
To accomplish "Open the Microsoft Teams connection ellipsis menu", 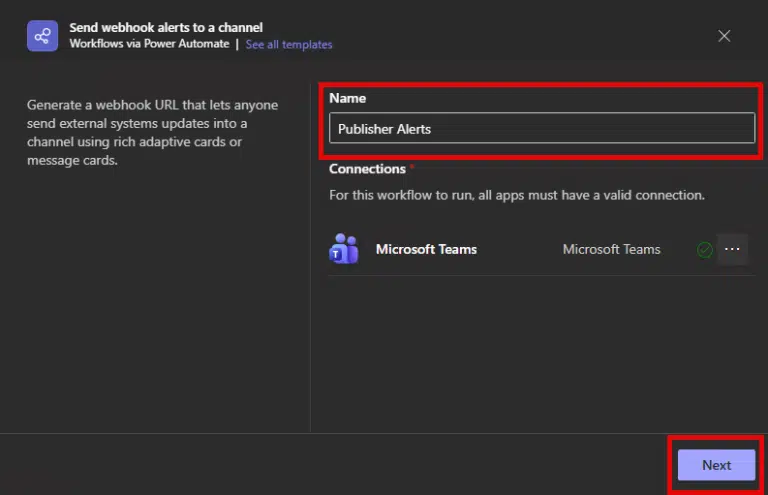I will click(733, 249).
